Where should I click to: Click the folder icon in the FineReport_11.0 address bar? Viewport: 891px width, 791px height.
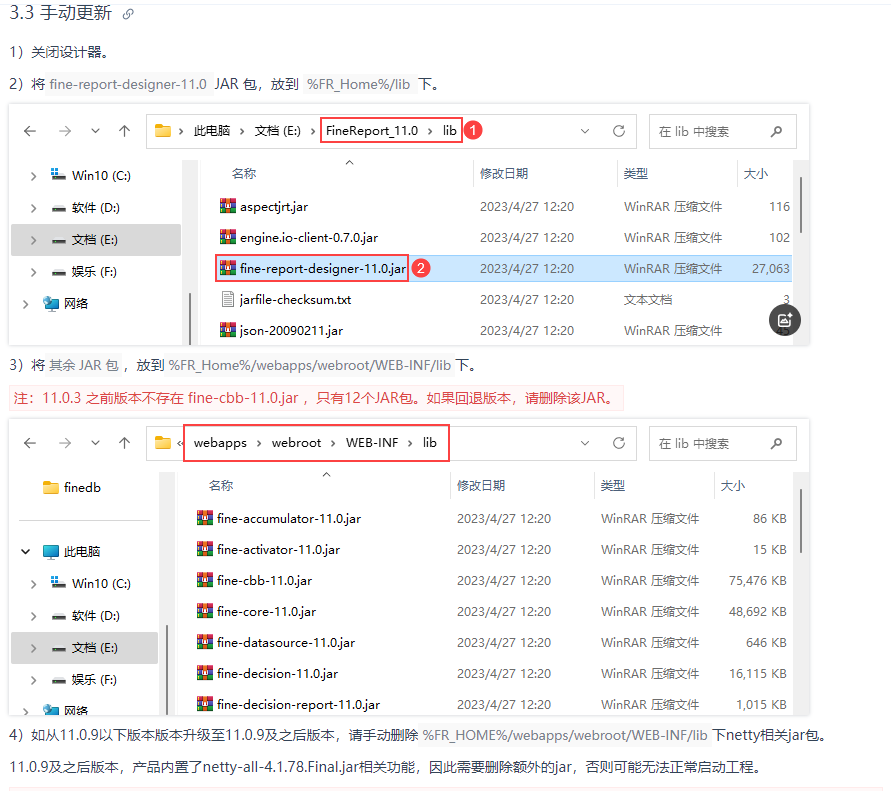pyautogui.click(x=163, y=131)
